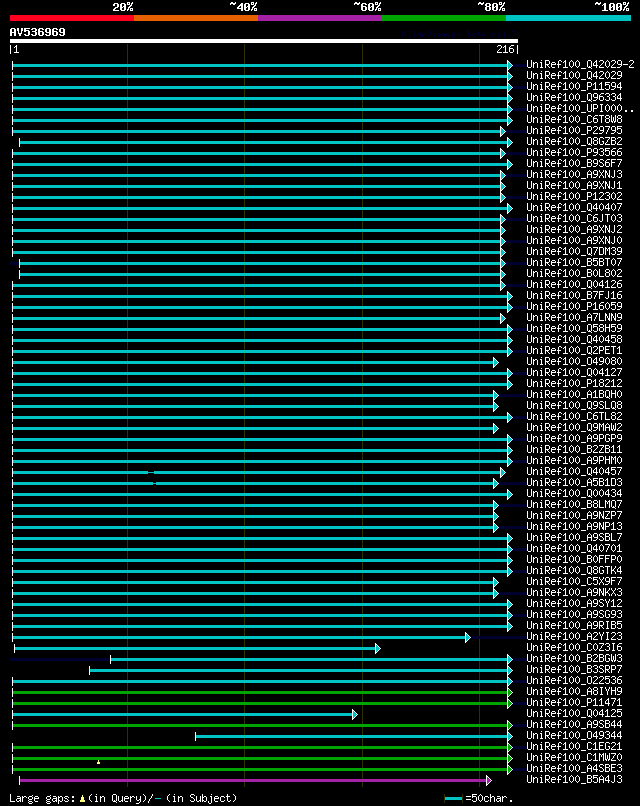Open hit UniRef100_Q2PET1
640x806 pixels.
[574, 351]
